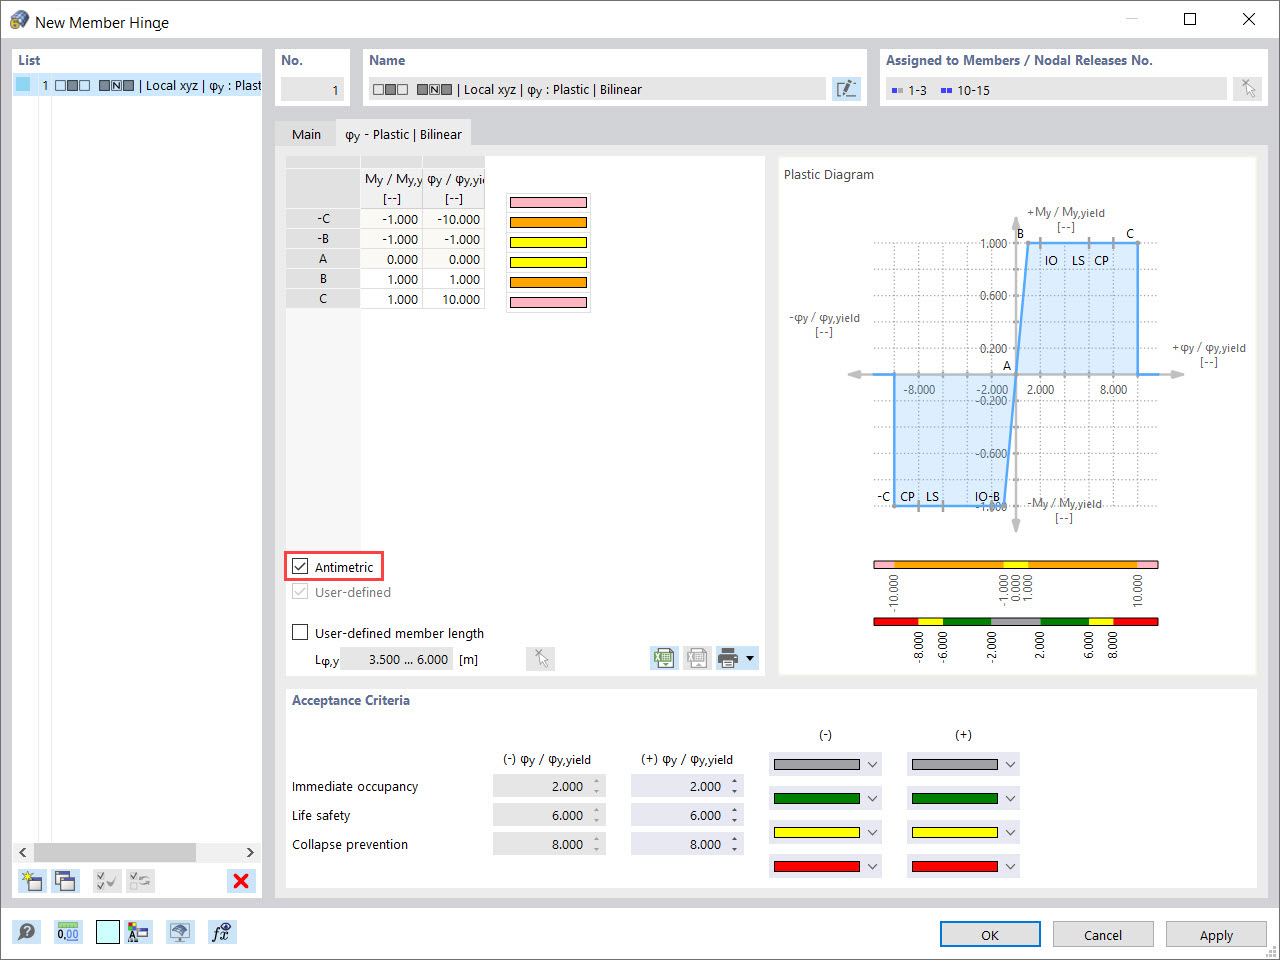Open the printer options dropdown arrow

point(750,657)
